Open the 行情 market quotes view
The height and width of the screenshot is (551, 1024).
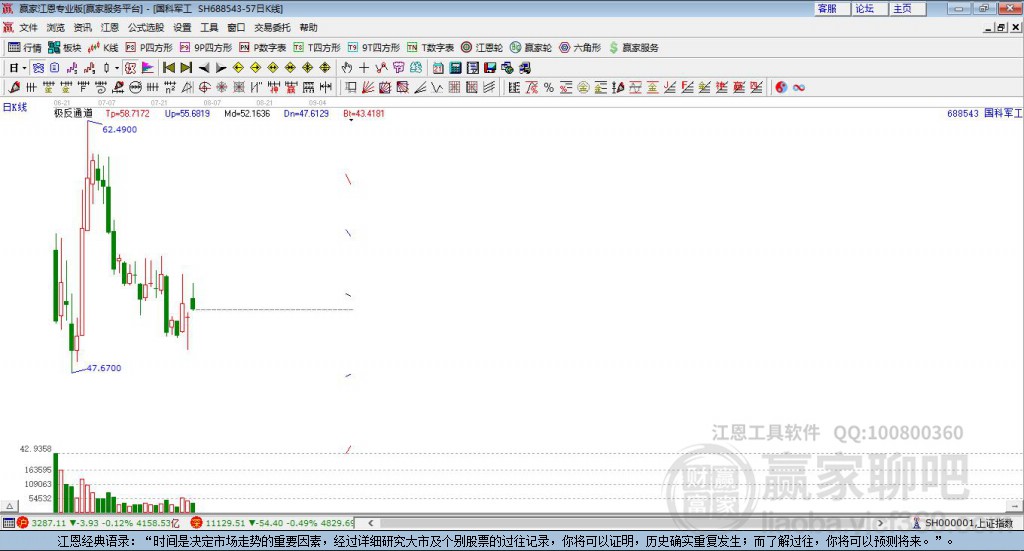pos(24,48)
